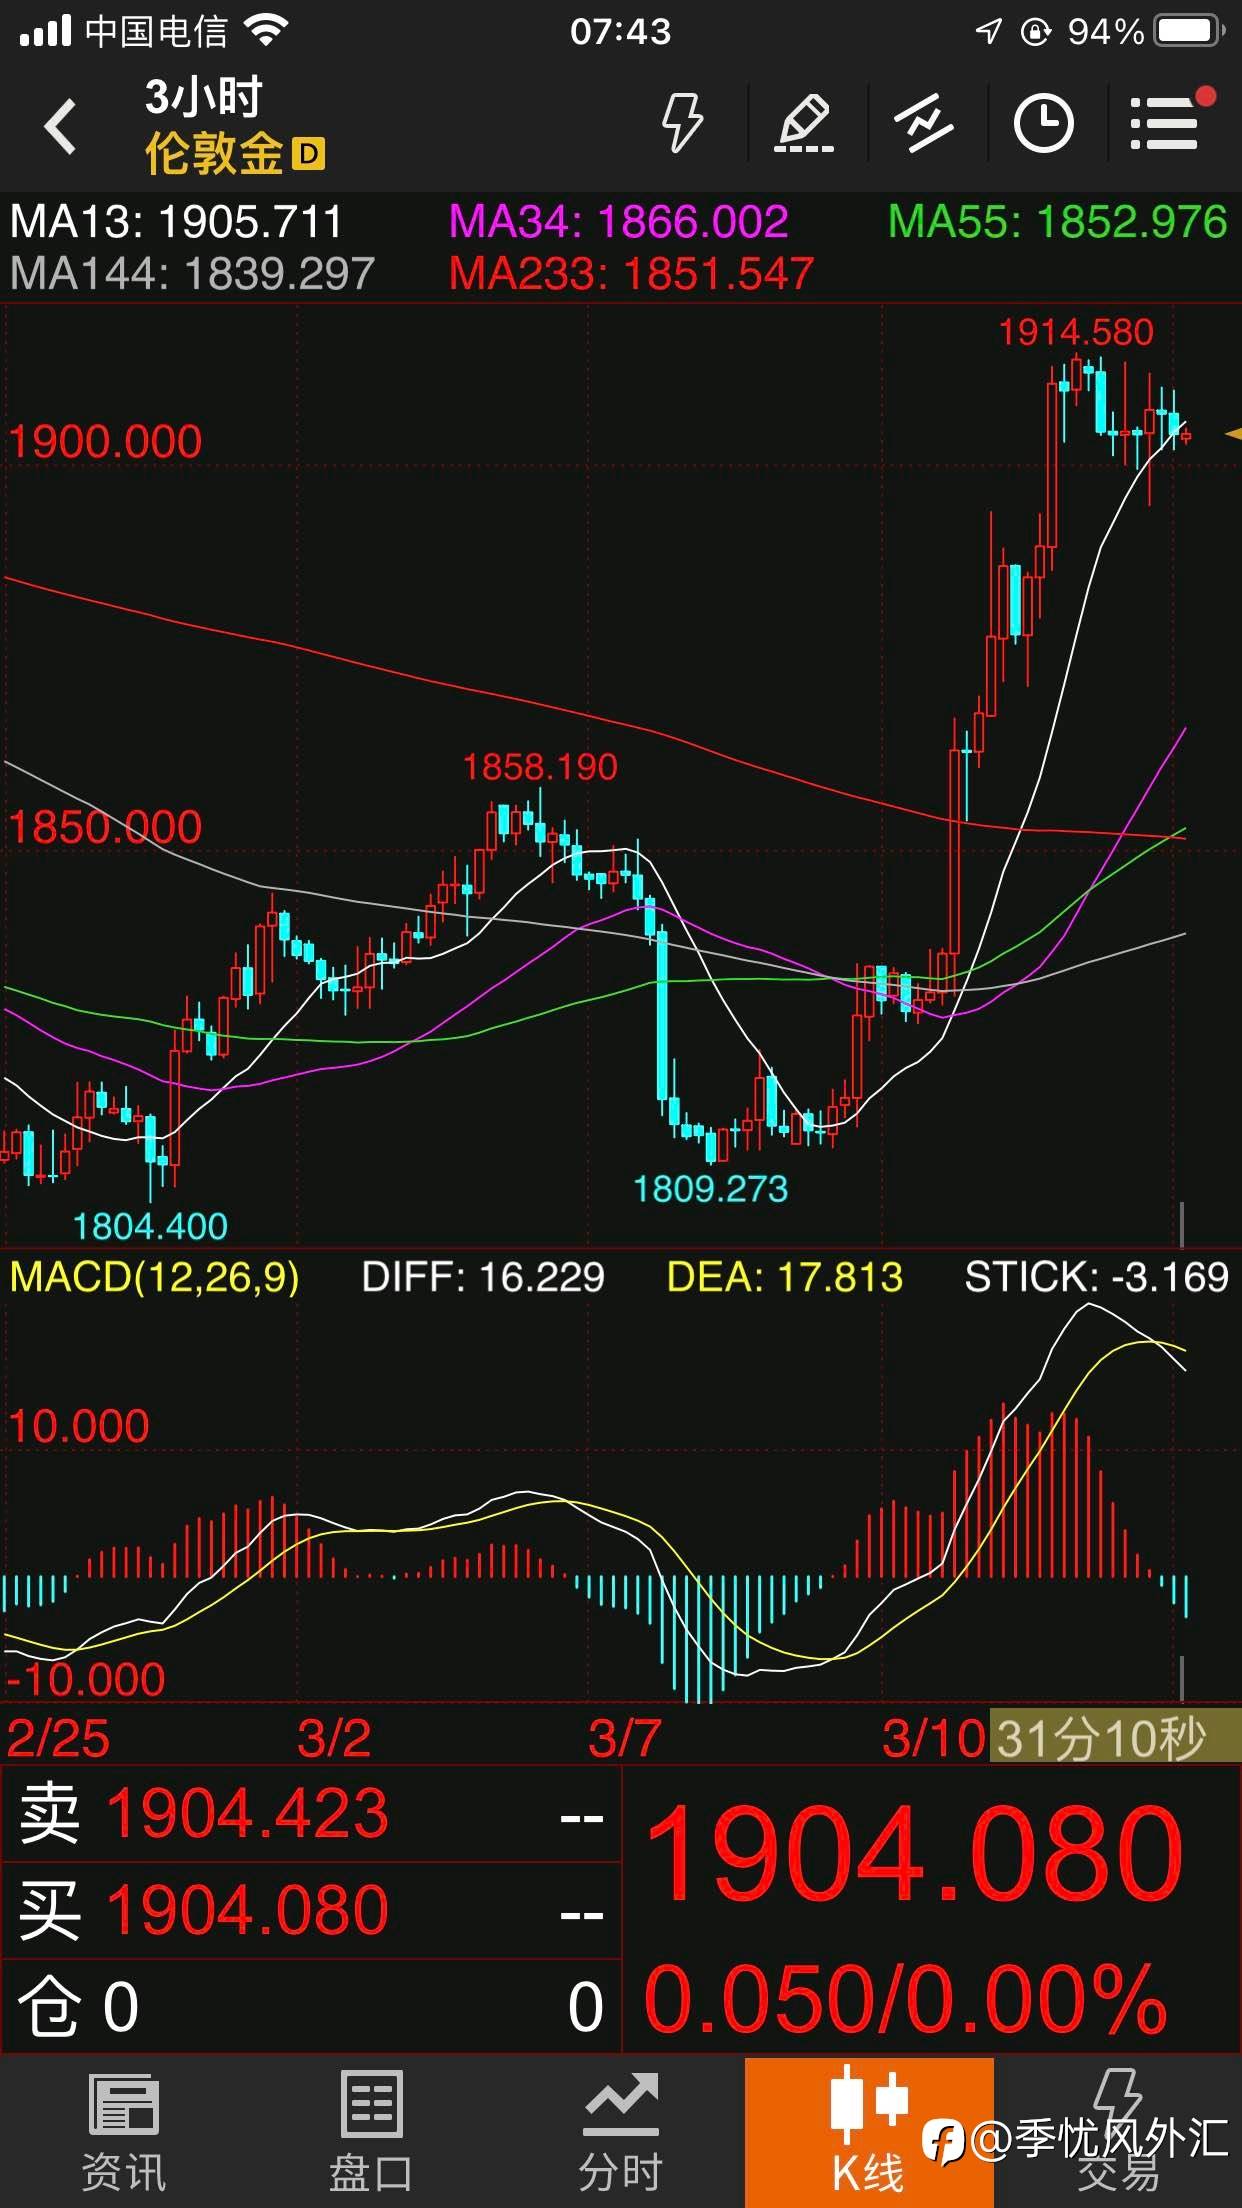Switch to the 分时 time-share tab

pos(620,2132)
